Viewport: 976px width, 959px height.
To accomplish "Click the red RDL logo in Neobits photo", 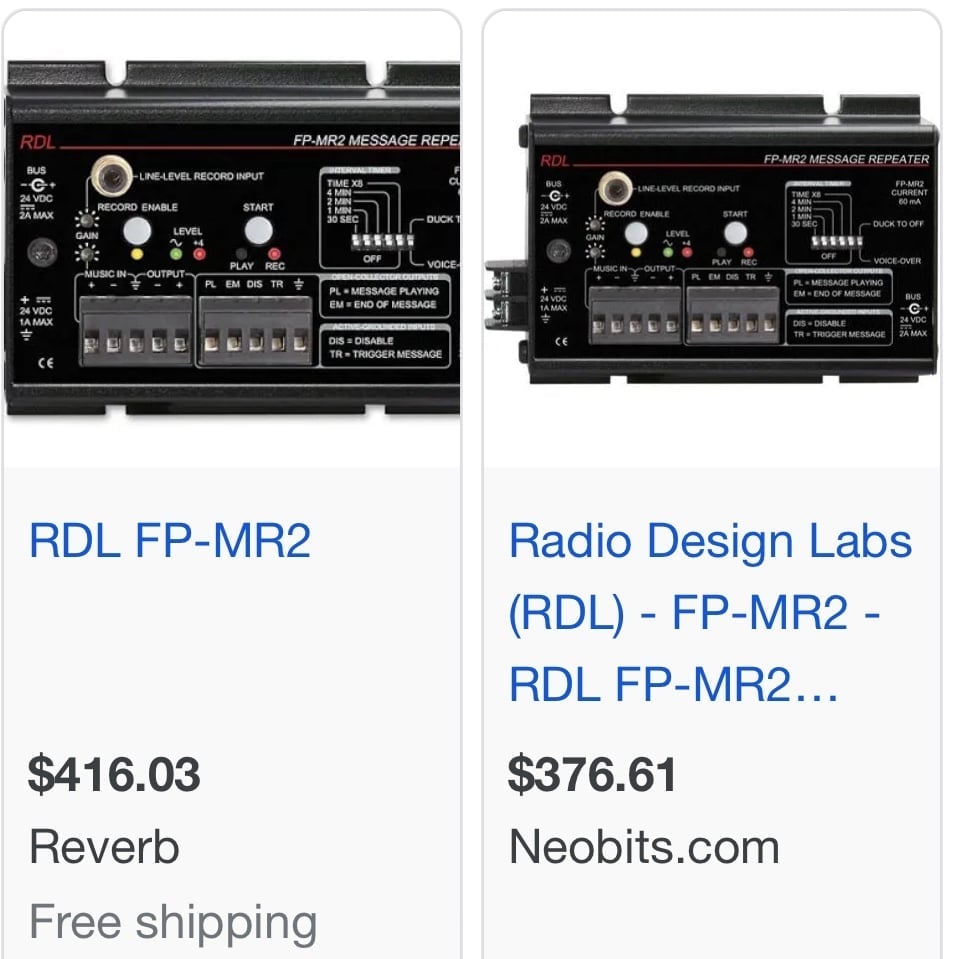I will 555,161.
